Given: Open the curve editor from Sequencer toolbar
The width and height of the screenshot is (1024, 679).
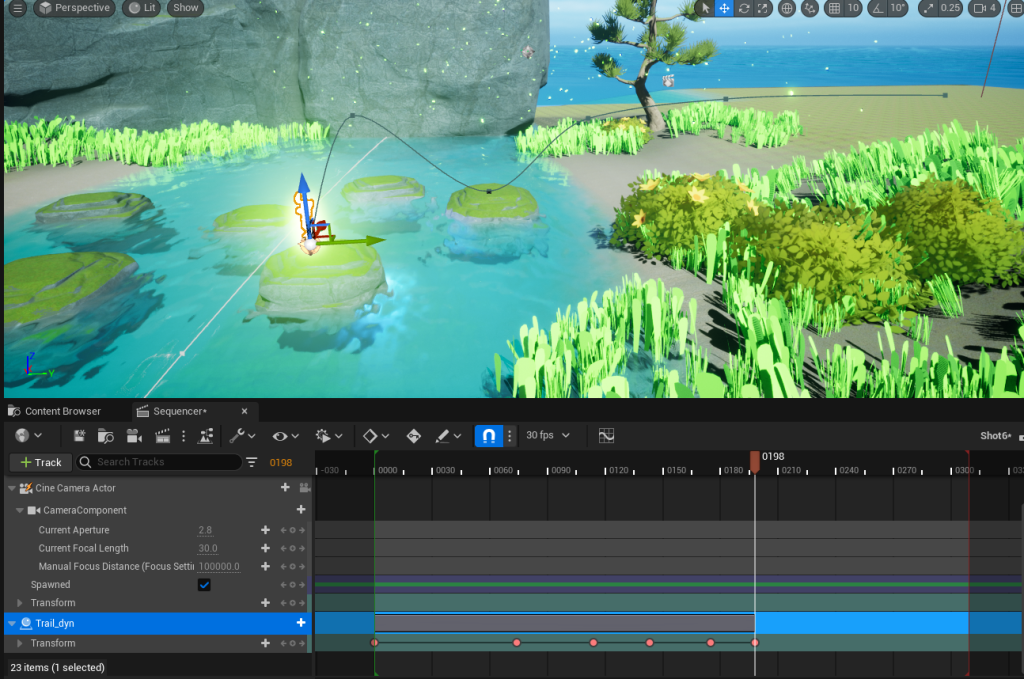Looking at the screenshot, I should [606, 436].
